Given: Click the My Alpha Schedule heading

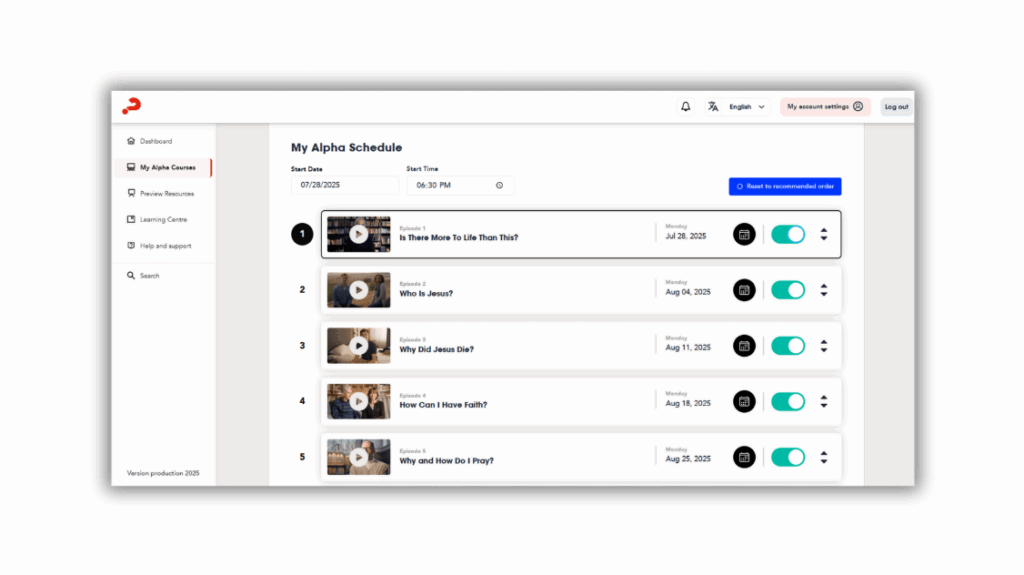Looking at the screenshot, I should click(346, 148).
